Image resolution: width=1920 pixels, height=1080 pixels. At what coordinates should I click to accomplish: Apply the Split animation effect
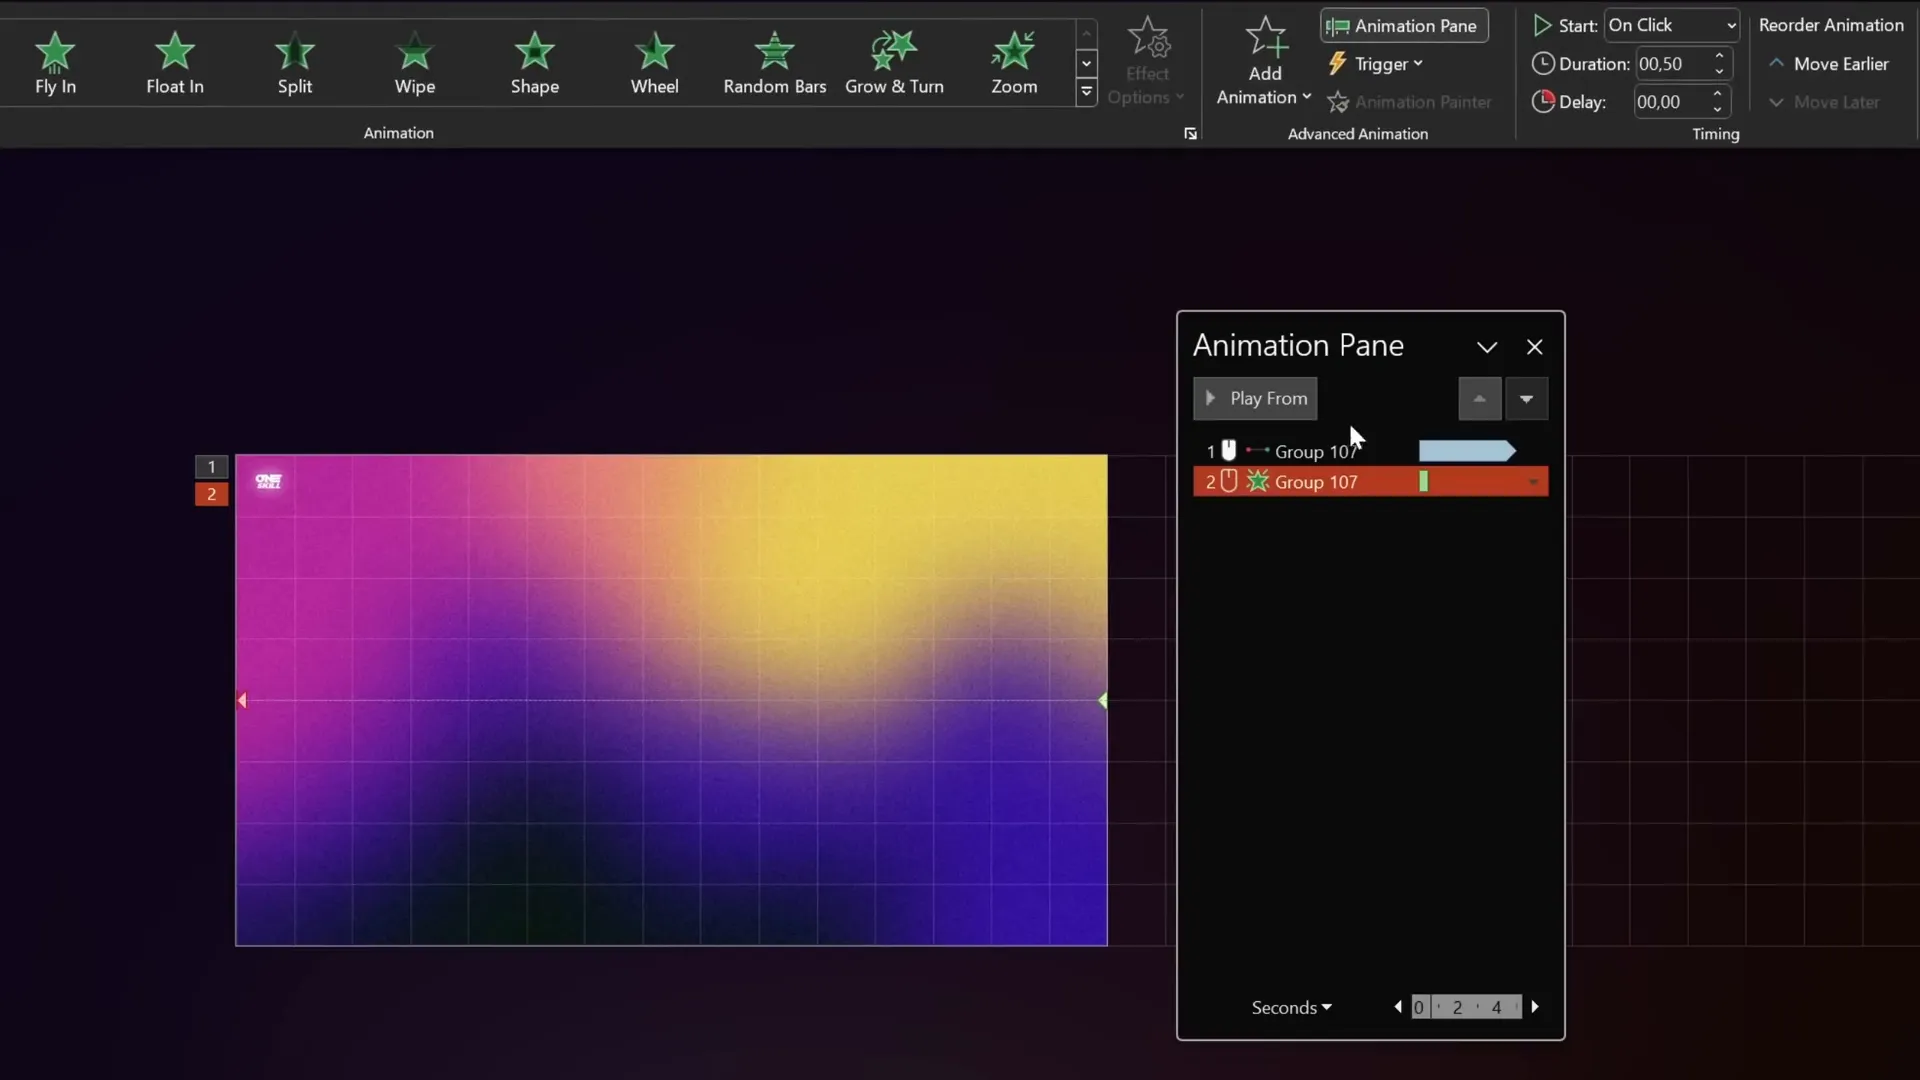click(x=295, y=63)
